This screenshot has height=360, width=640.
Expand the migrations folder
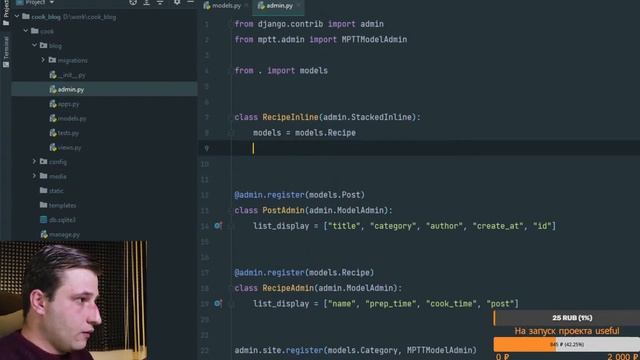(x=43, y=60)
